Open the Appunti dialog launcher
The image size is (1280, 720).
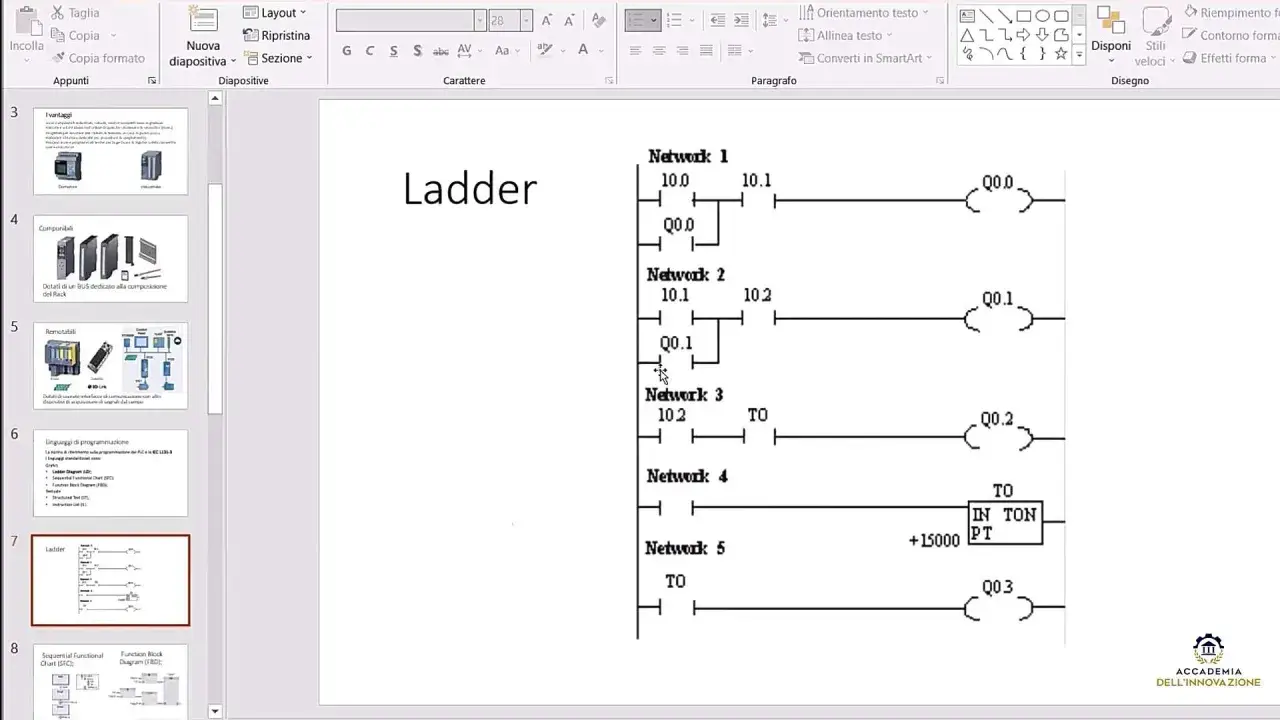152,81
